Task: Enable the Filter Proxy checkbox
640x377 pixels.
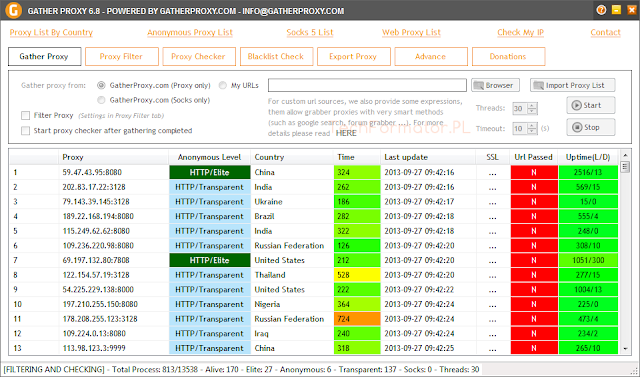Action: click(25, 115)
